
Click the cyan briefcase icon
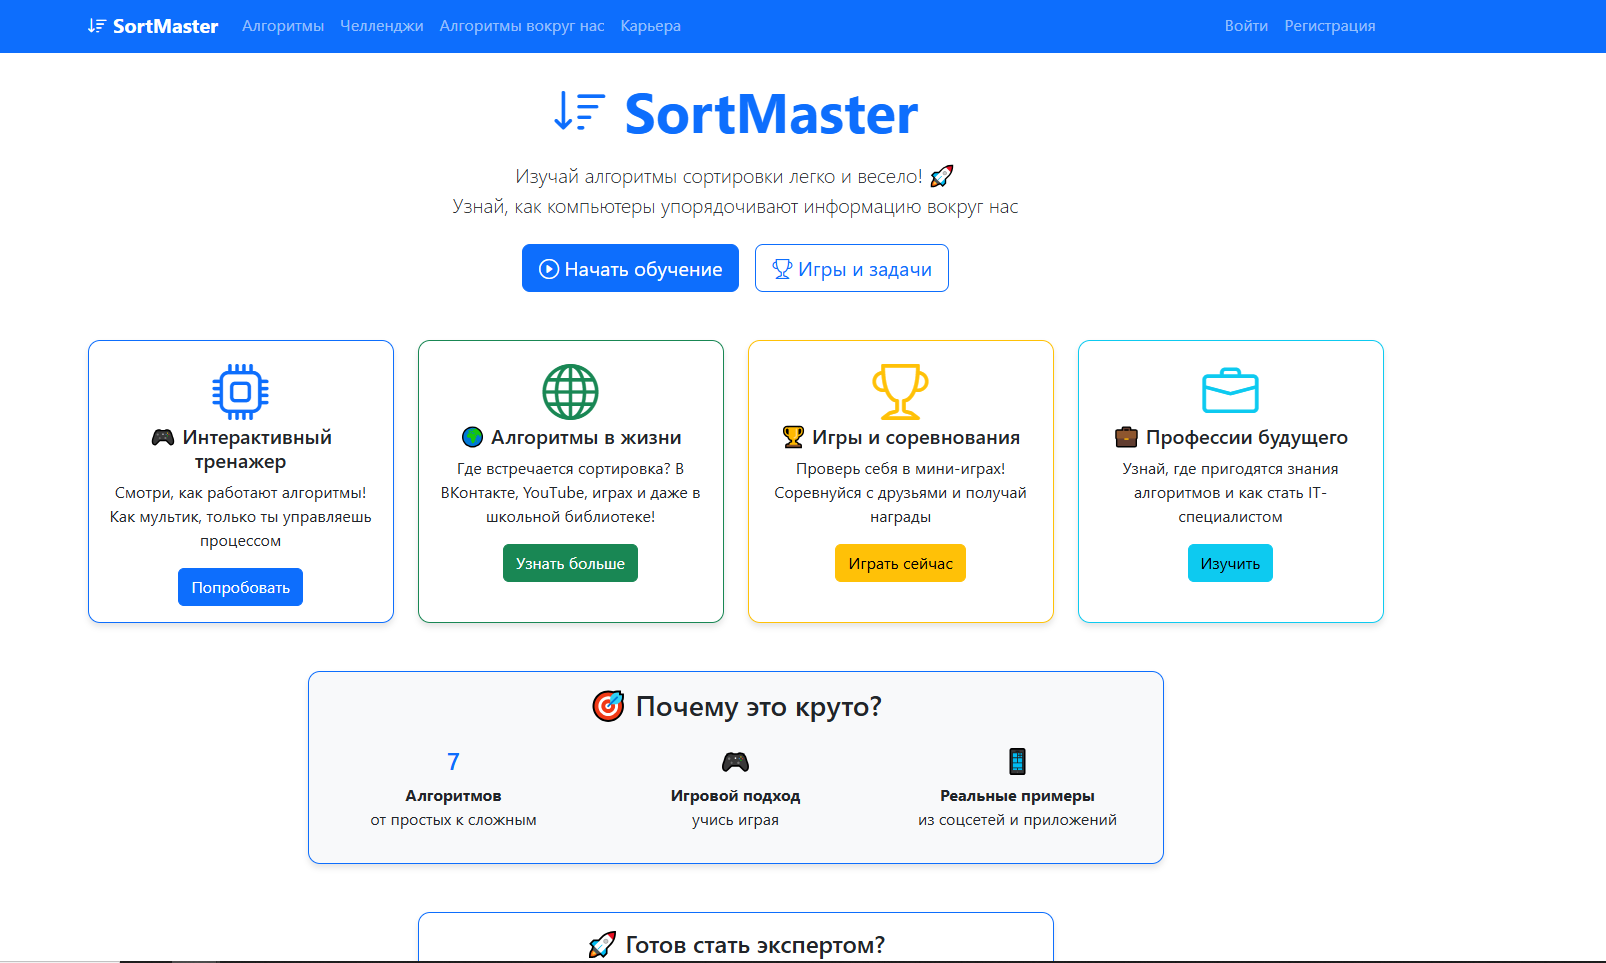coord(1231,392)
